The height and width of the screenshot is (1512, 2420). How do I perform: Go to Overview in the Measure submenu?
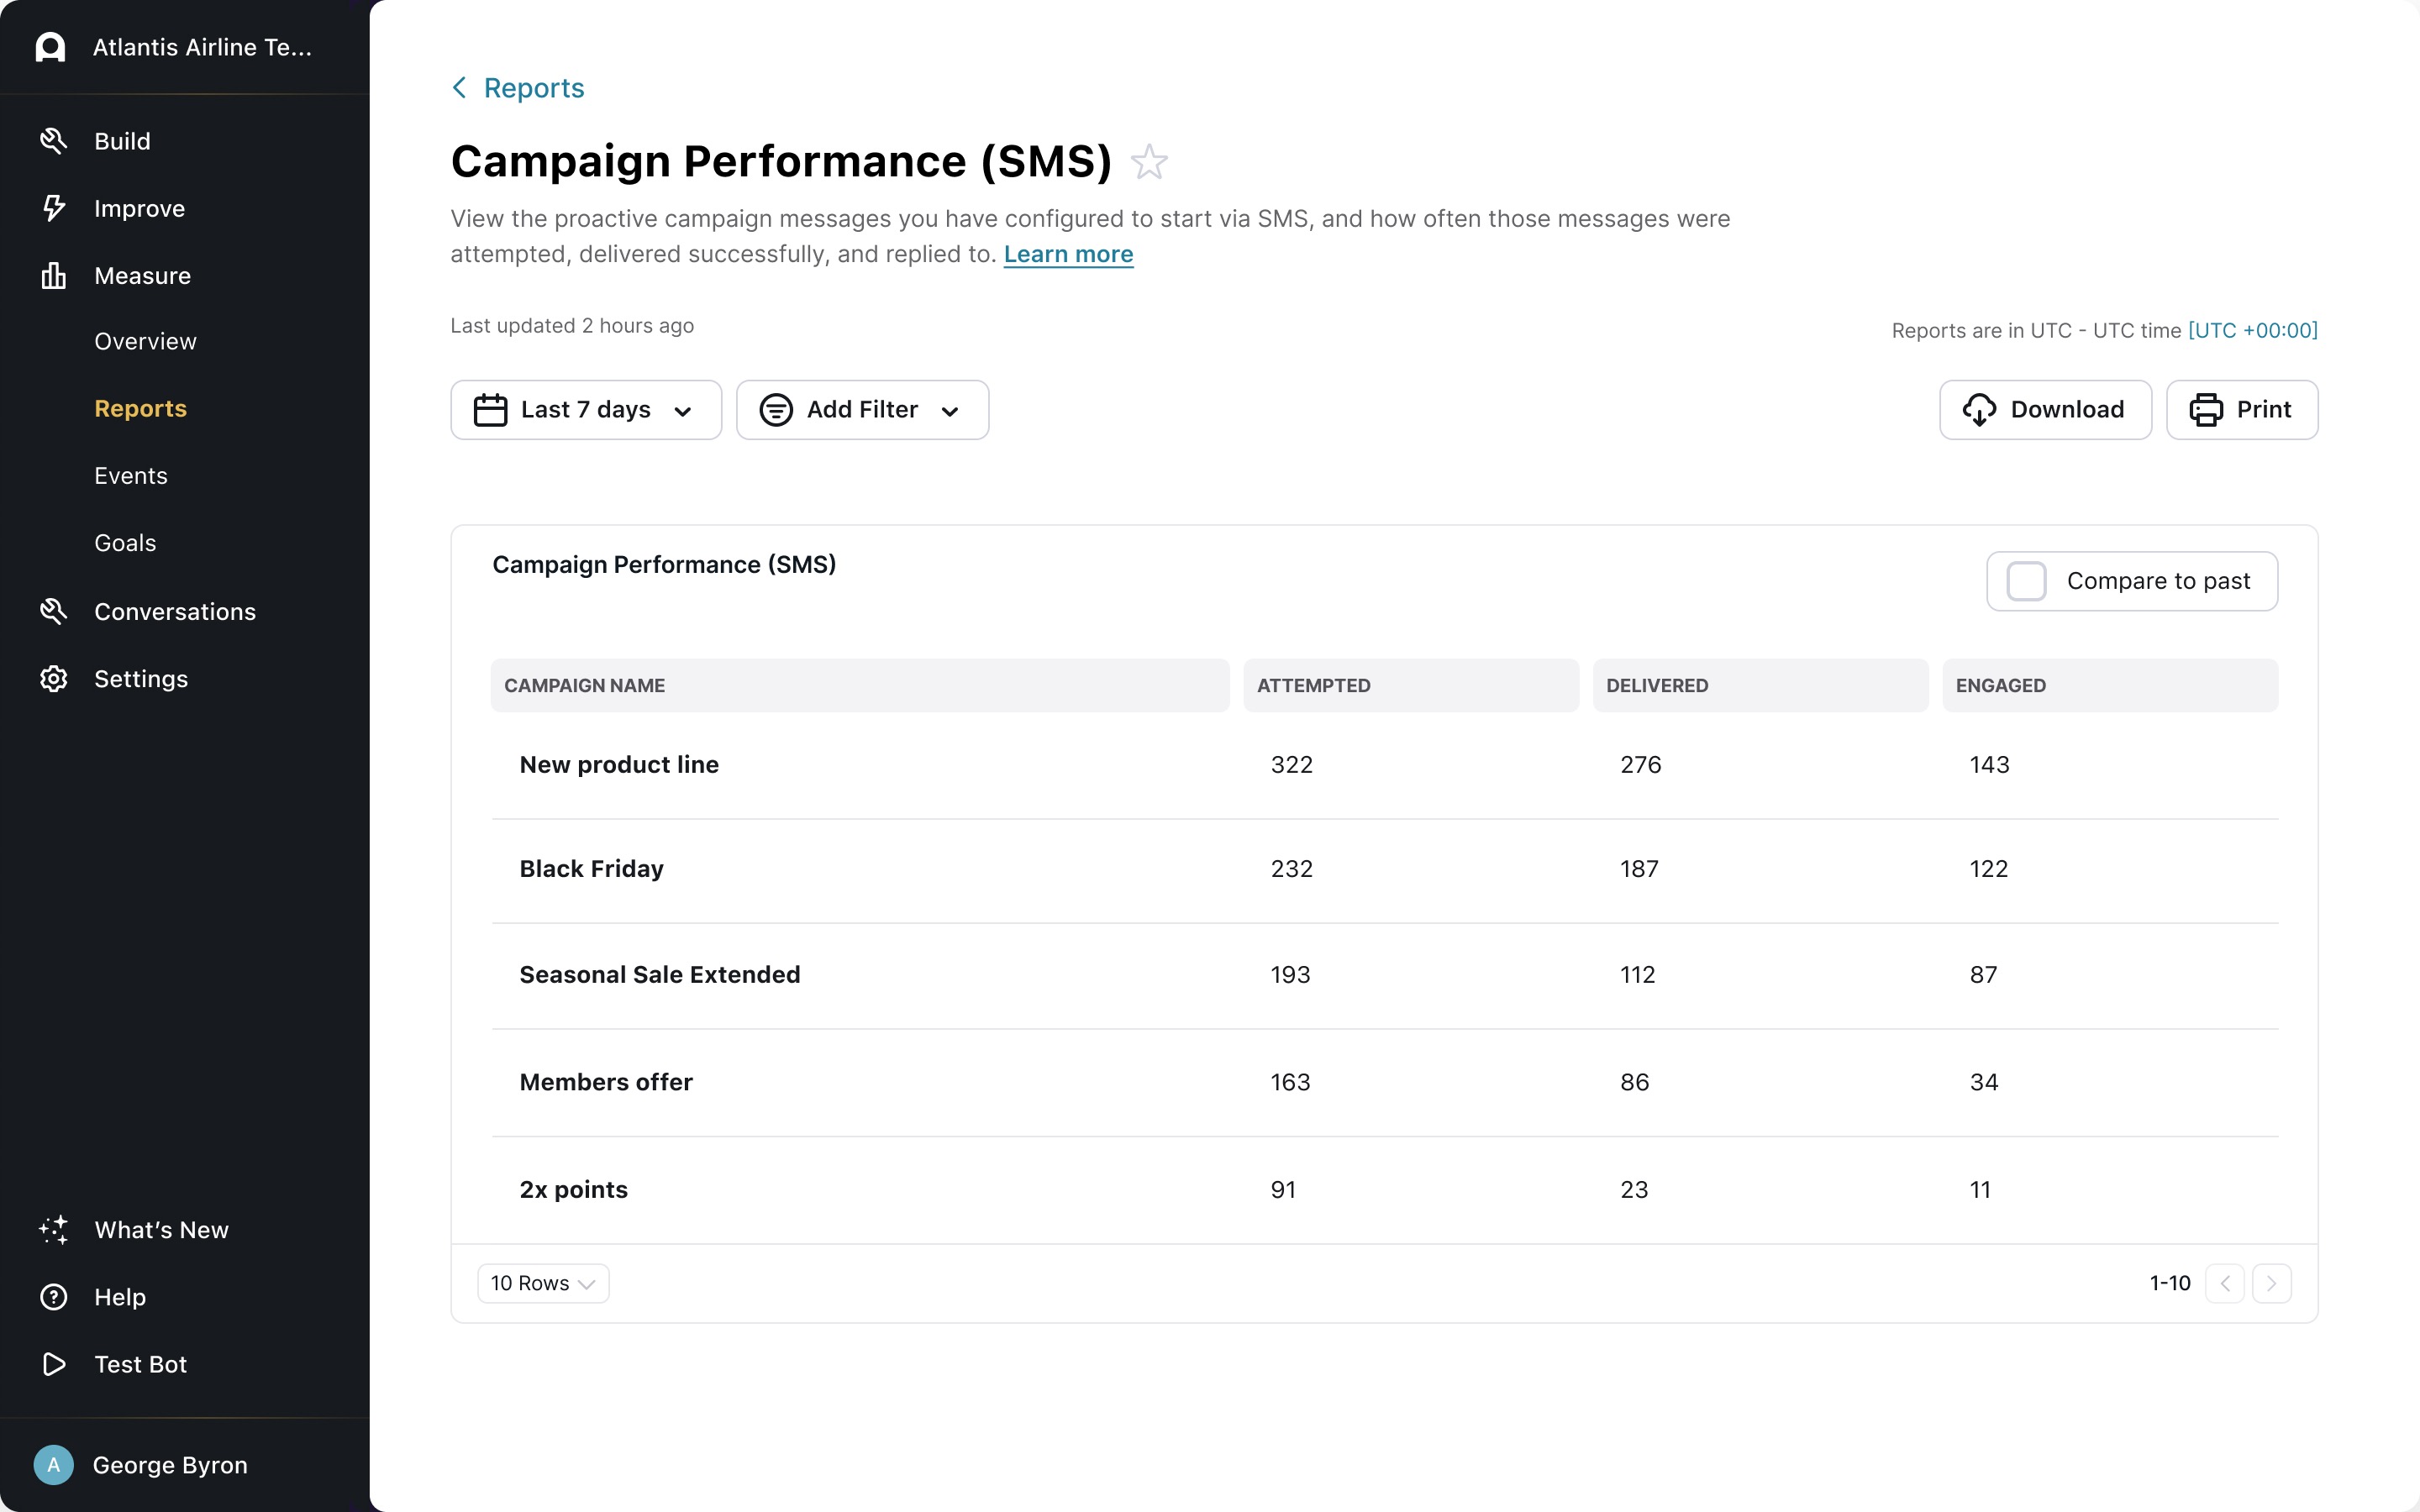coord(145,341)
